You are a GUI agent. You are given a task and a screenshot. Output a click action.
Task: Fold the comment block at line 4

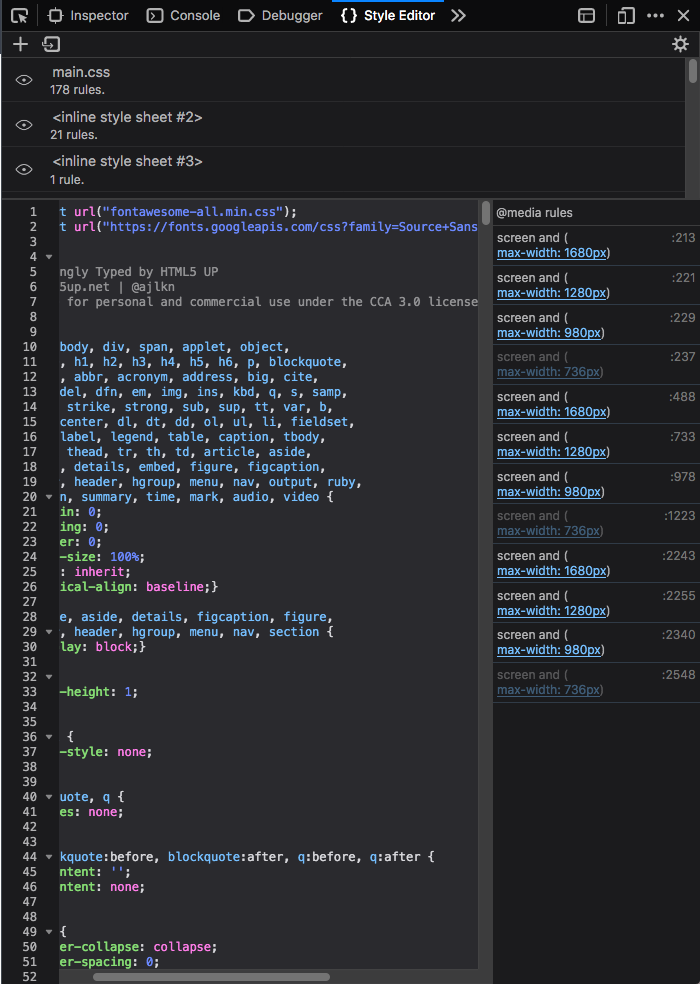click(48, 257)
